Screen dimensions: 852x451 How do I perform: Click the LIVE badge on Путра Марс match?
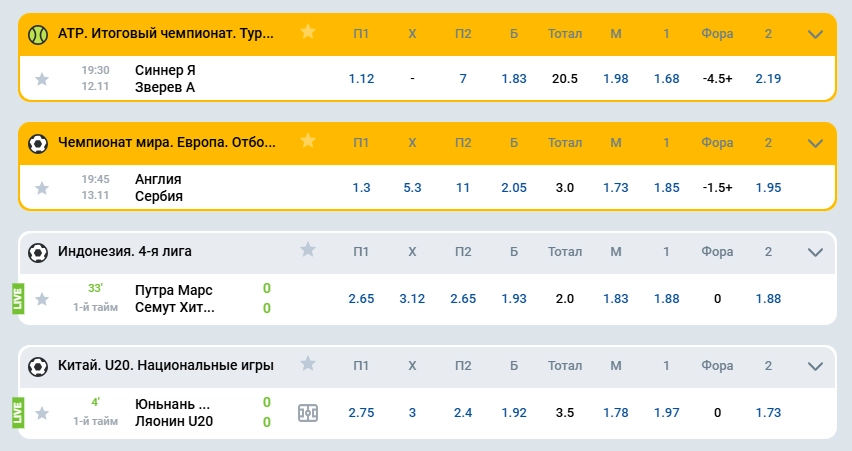[17, 299]
